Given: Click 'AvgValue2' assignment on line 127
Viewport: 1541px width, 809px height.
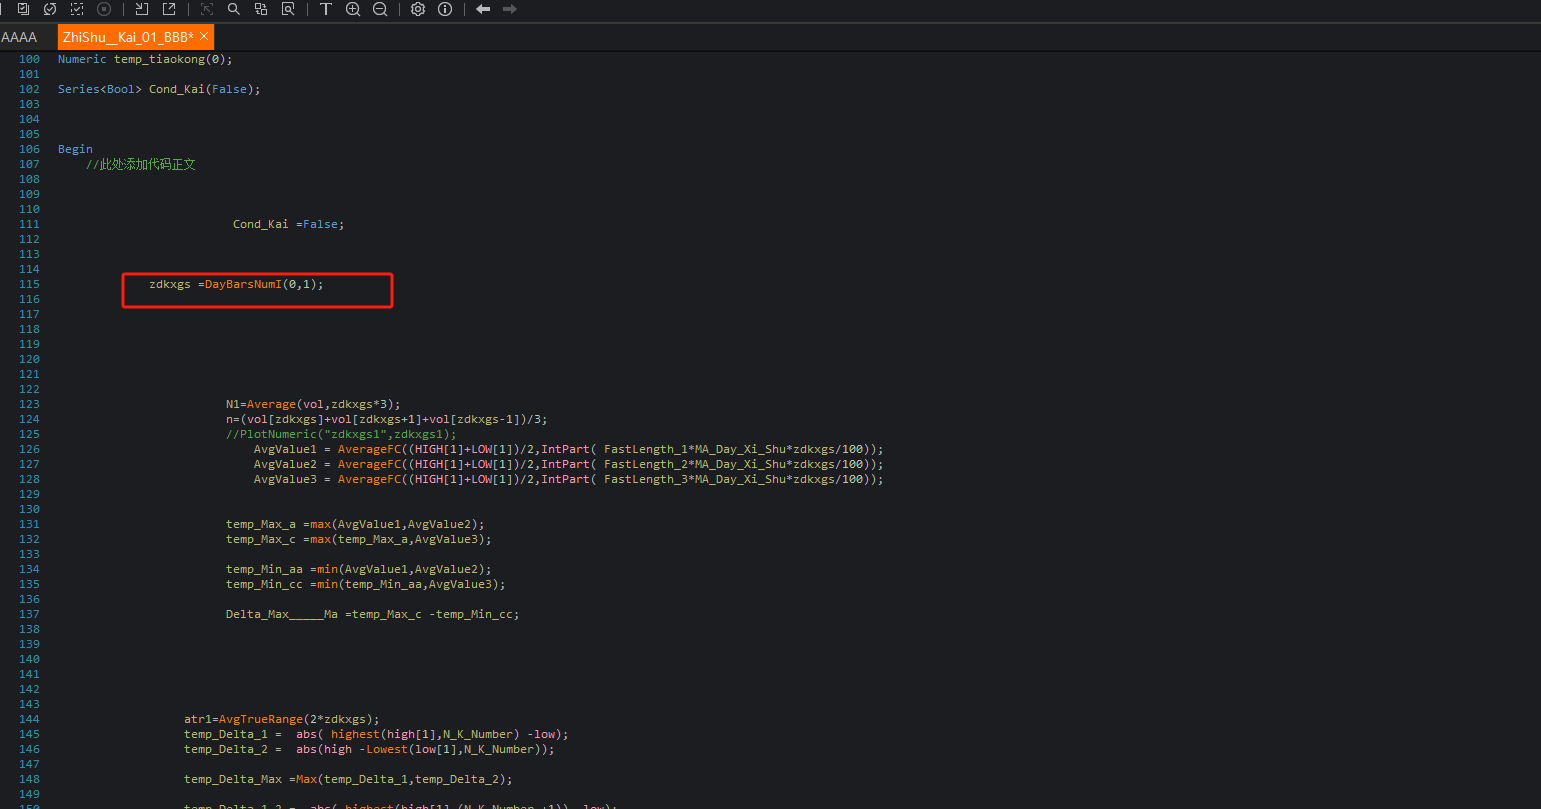Looking at the screenshot, I should [x=285, y=464].
